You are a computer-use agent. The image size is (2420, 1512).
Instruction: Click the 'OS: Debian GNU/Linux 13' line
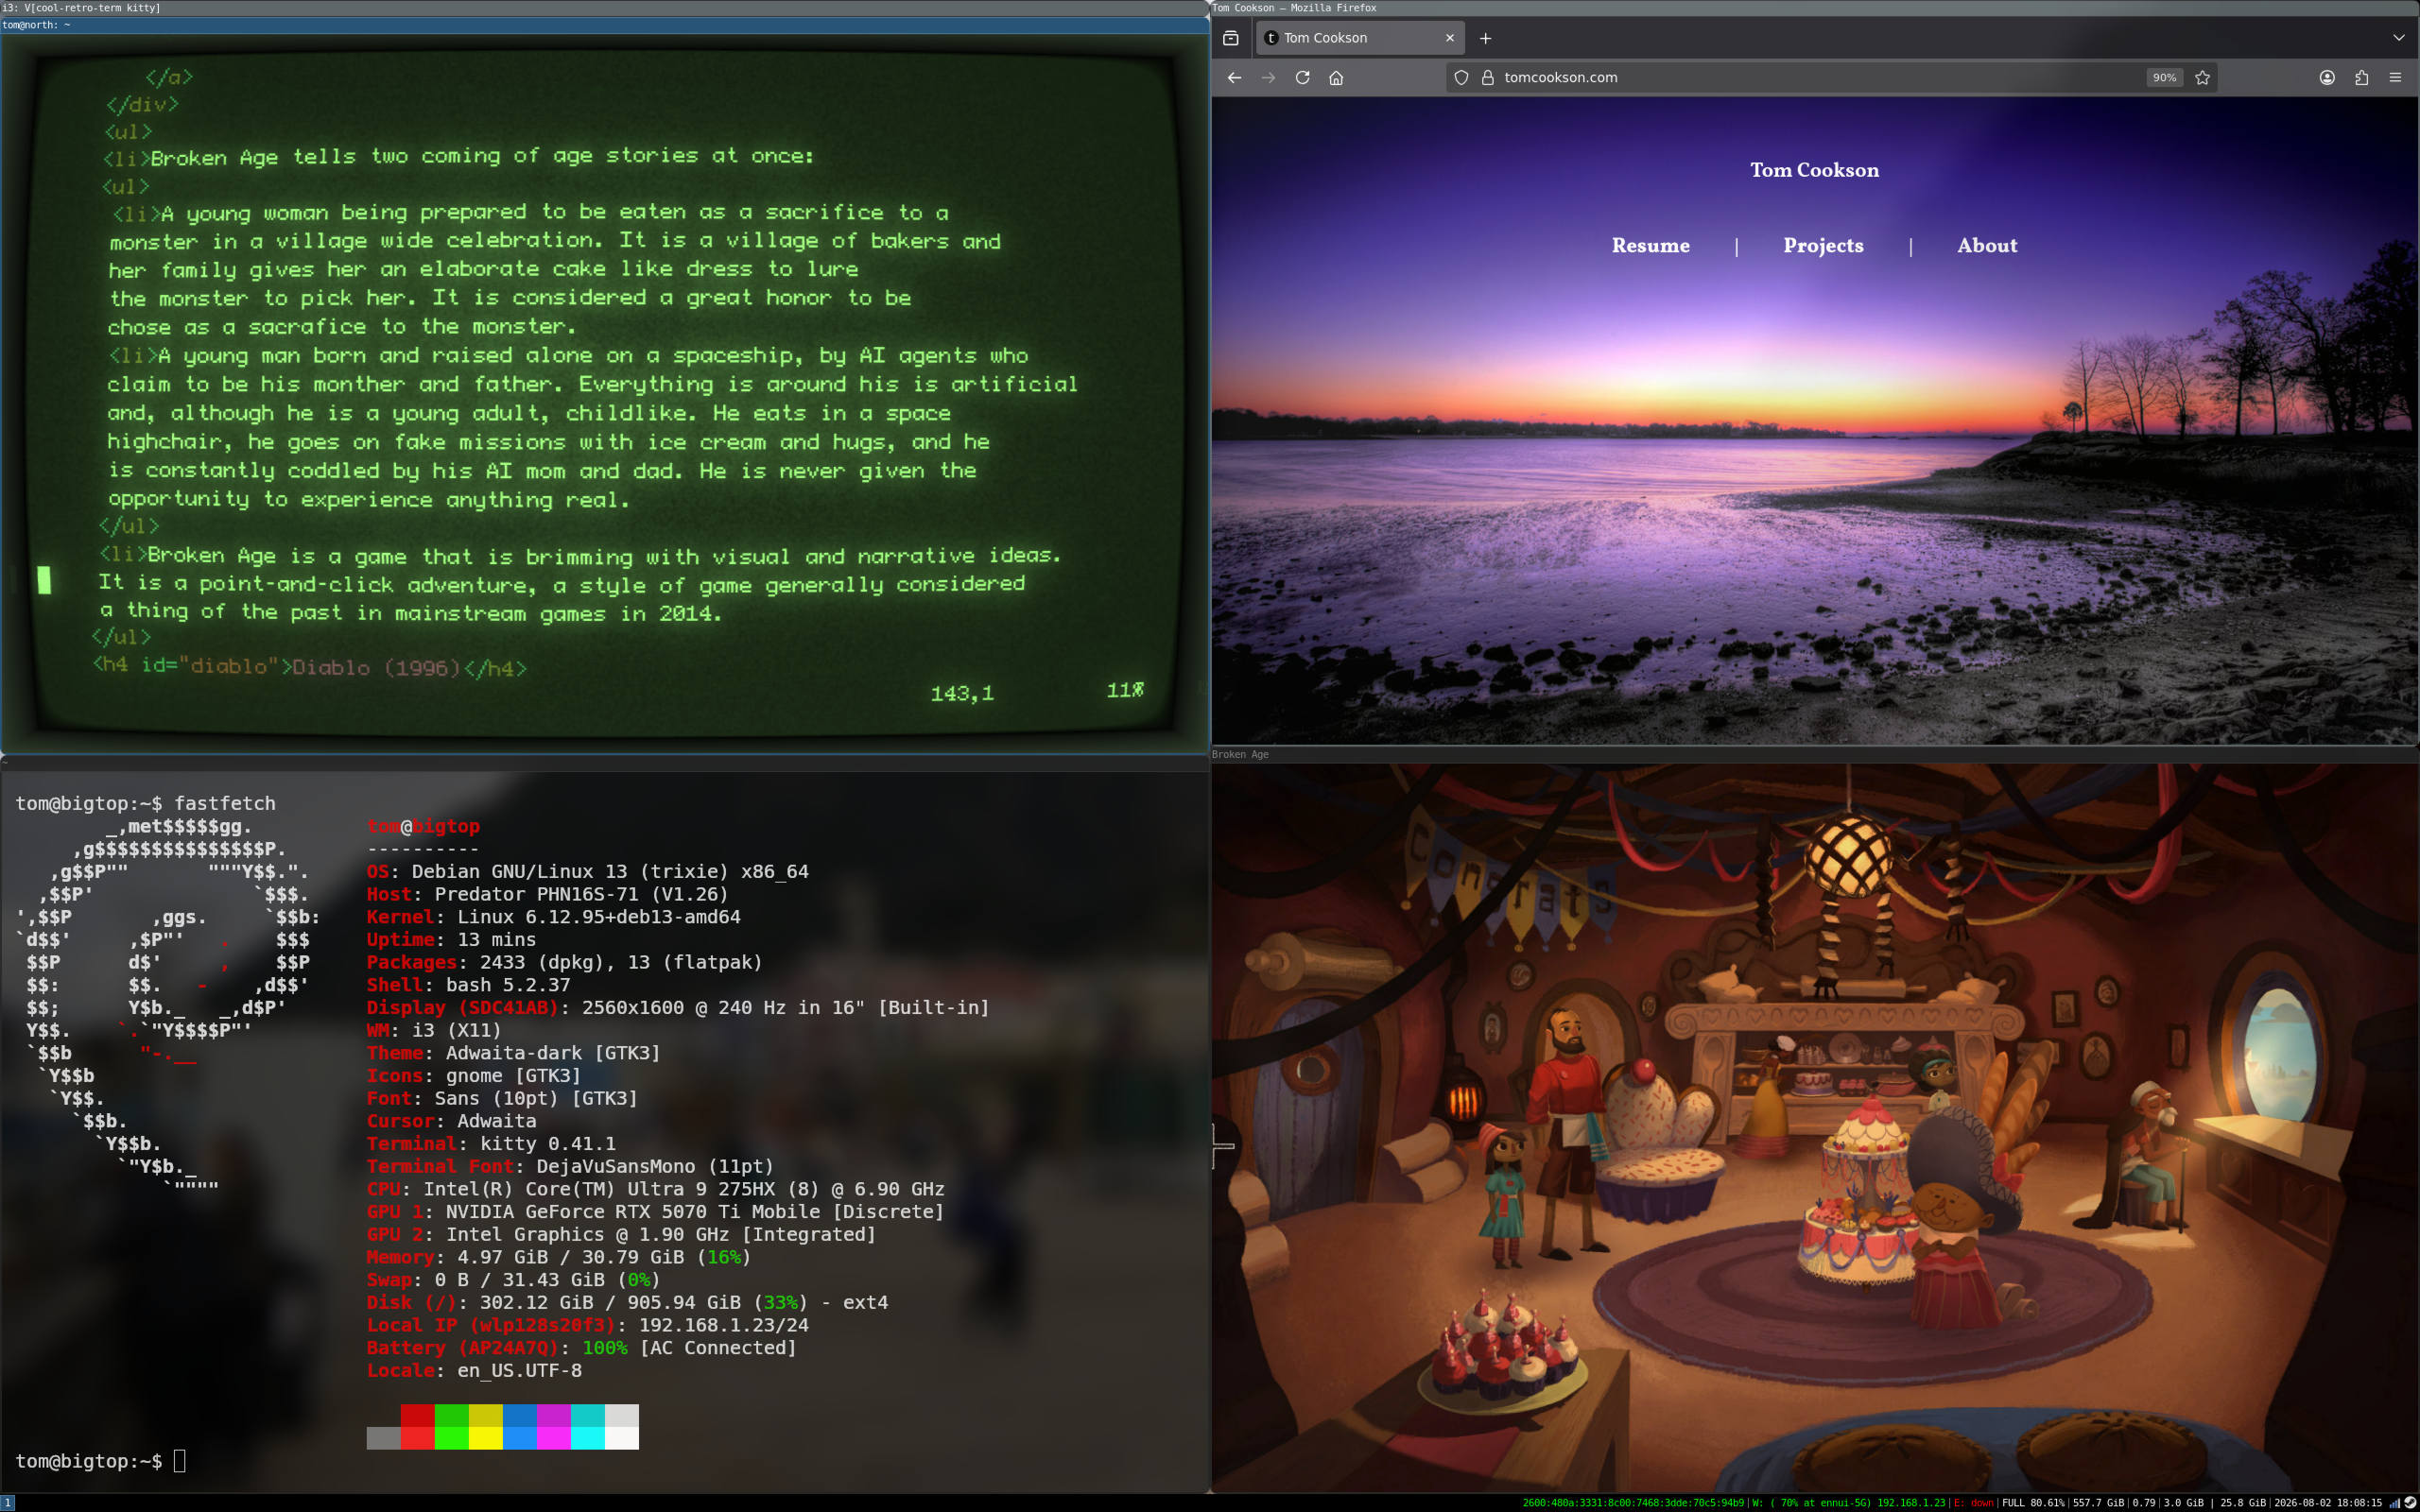click(588, 871)
